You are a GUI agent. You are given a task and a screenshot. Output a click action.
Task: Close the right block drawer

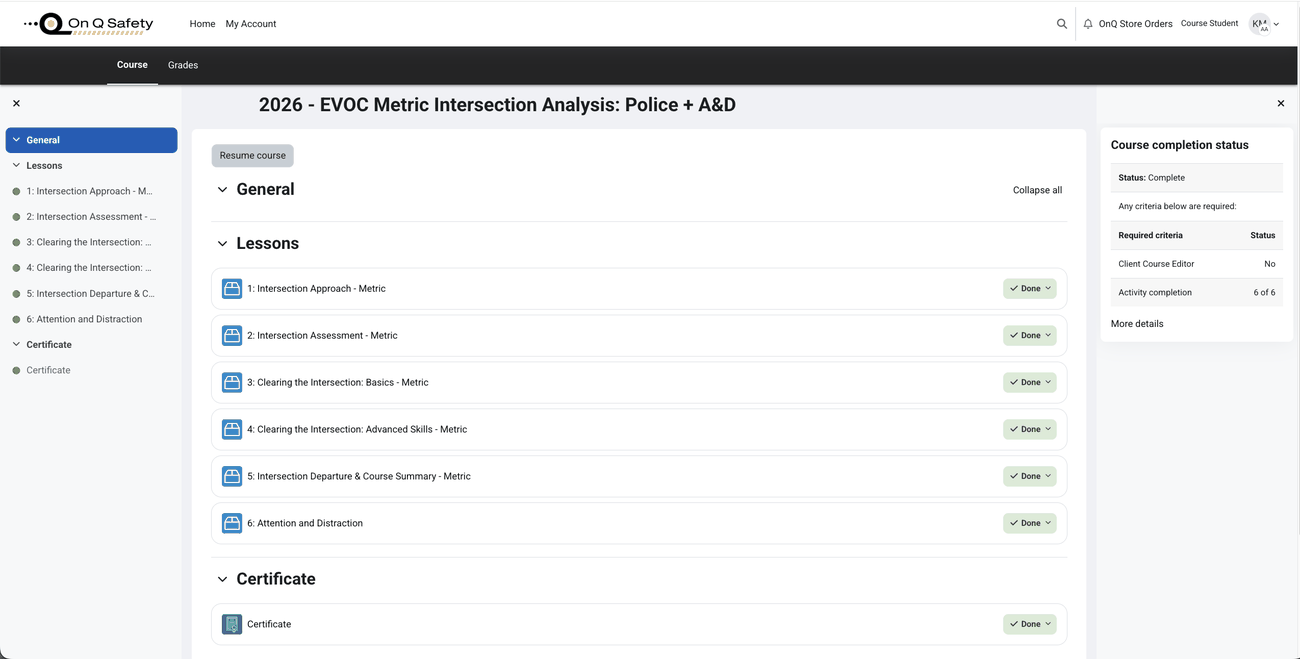click(1281, 103)
